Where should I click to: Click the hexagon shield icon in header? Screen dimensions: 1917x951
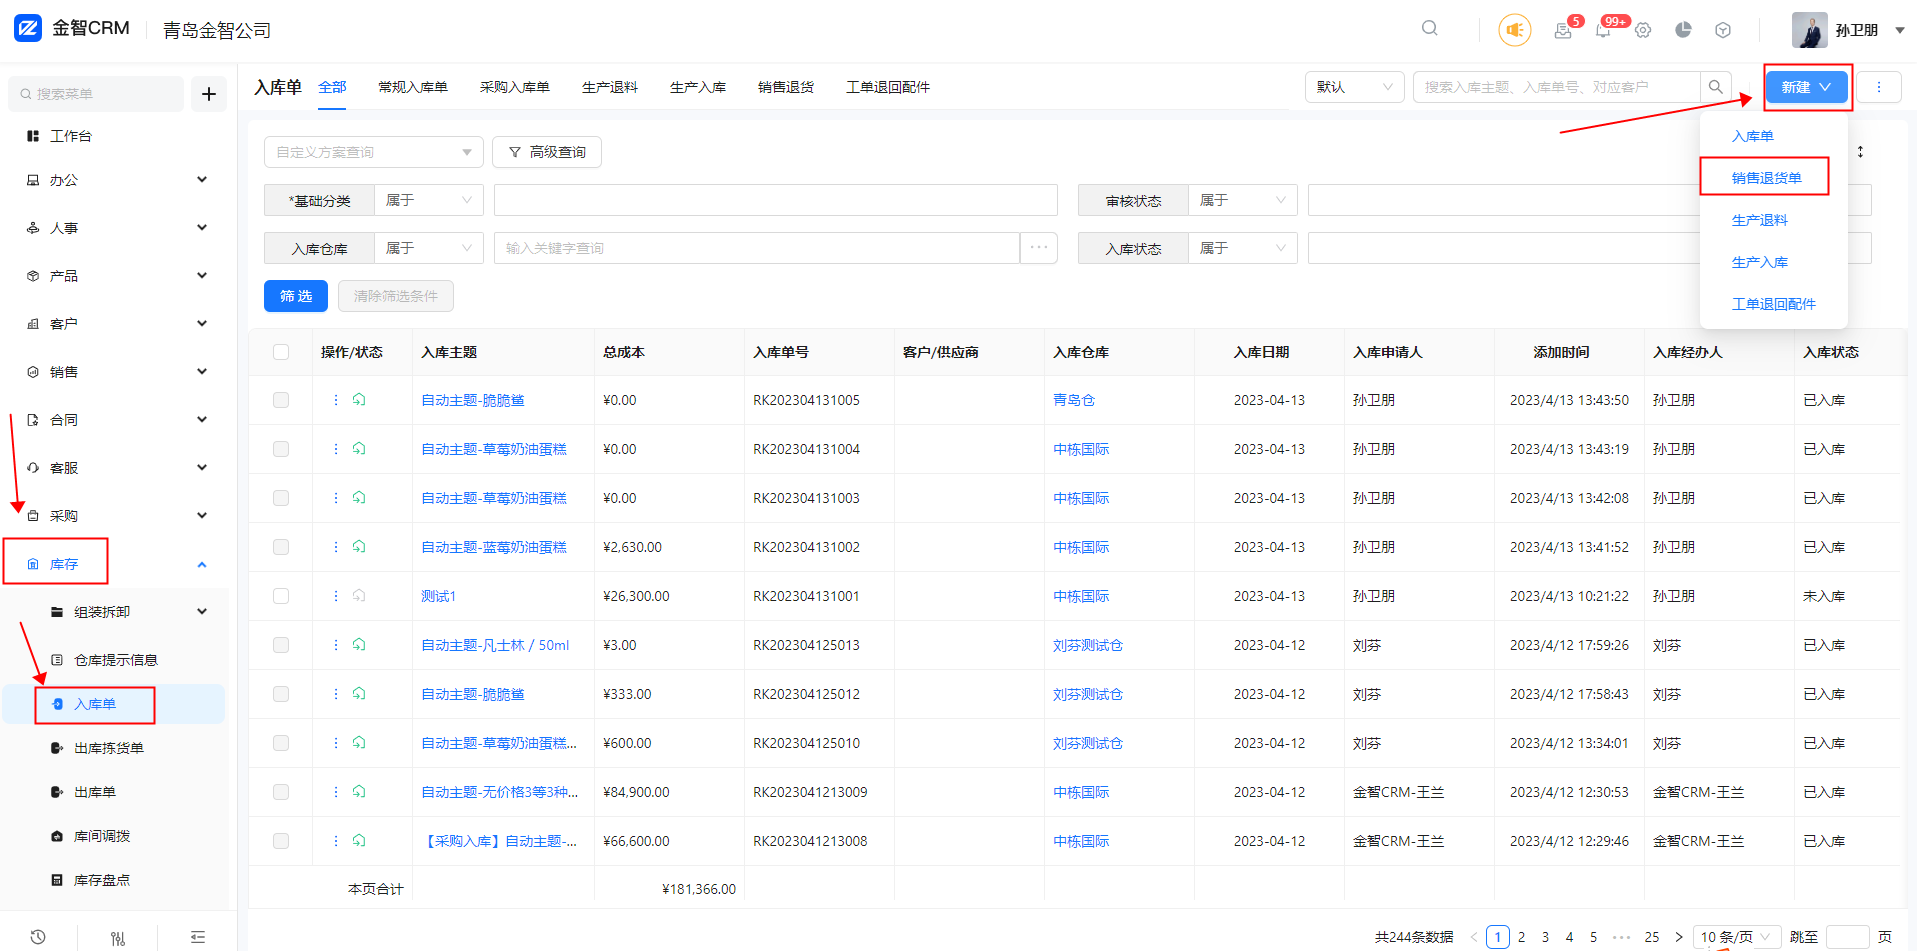[1723, 30]
